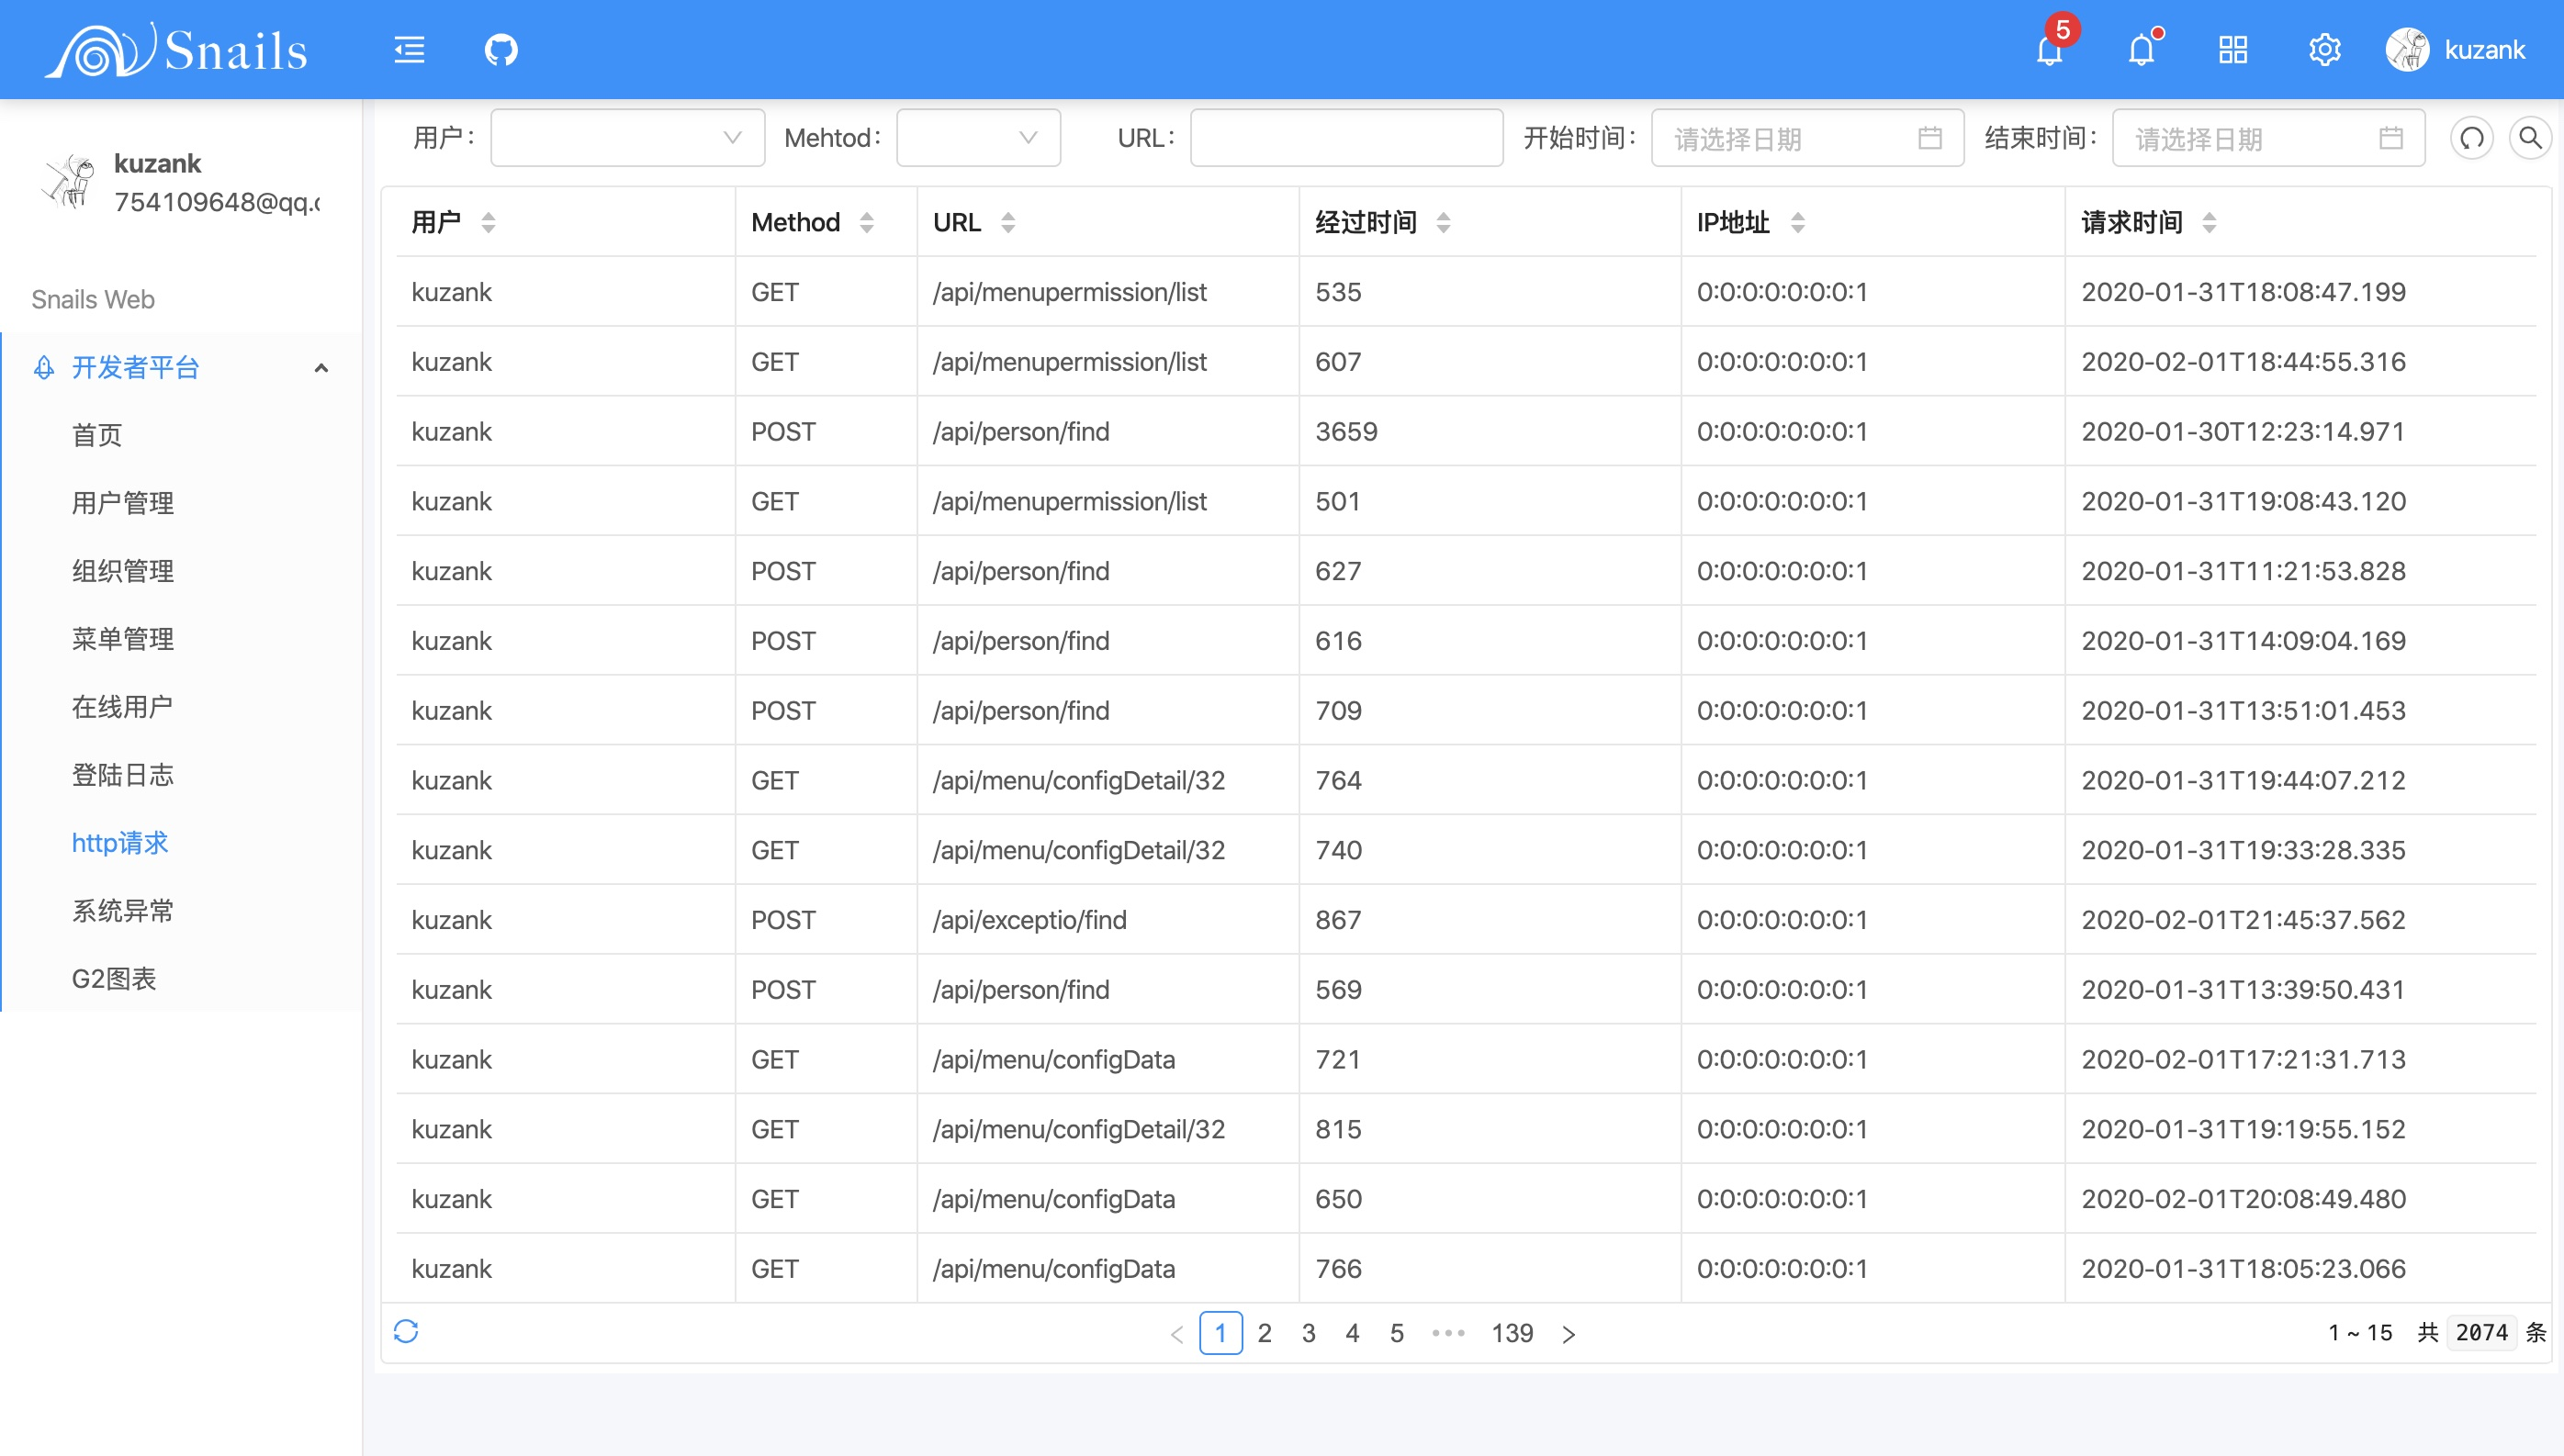Open the Mehtod filter dropdown
The image size is (2564, 1456).
click(977, 138)
